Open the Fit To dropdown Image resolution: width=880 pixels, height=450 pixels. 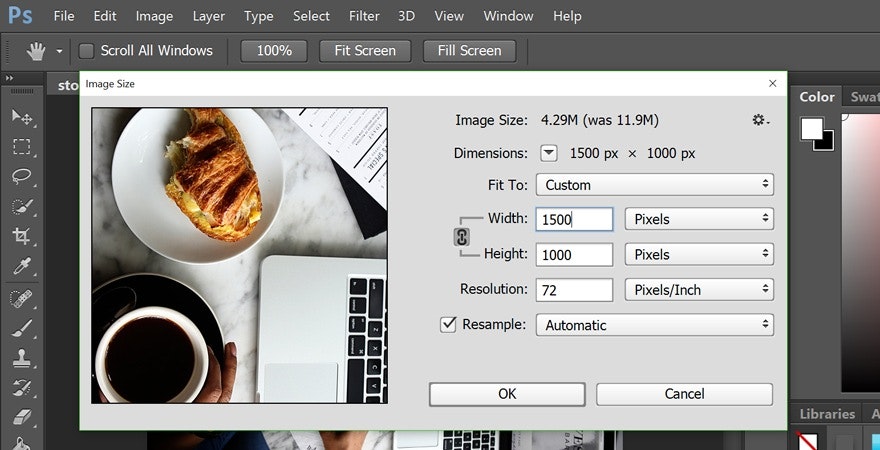(654, 185)
